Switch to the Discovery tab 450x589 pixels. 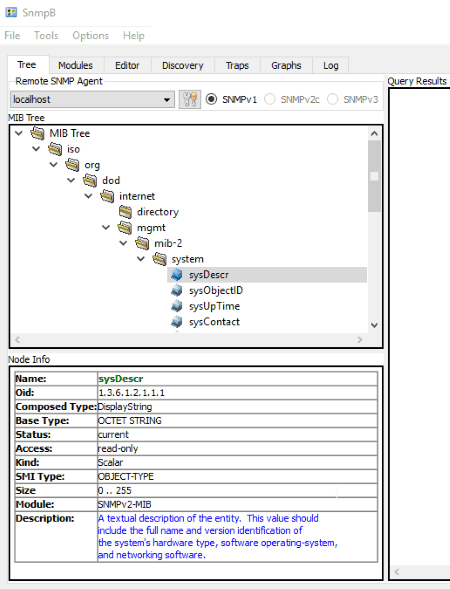pos(183,65)
